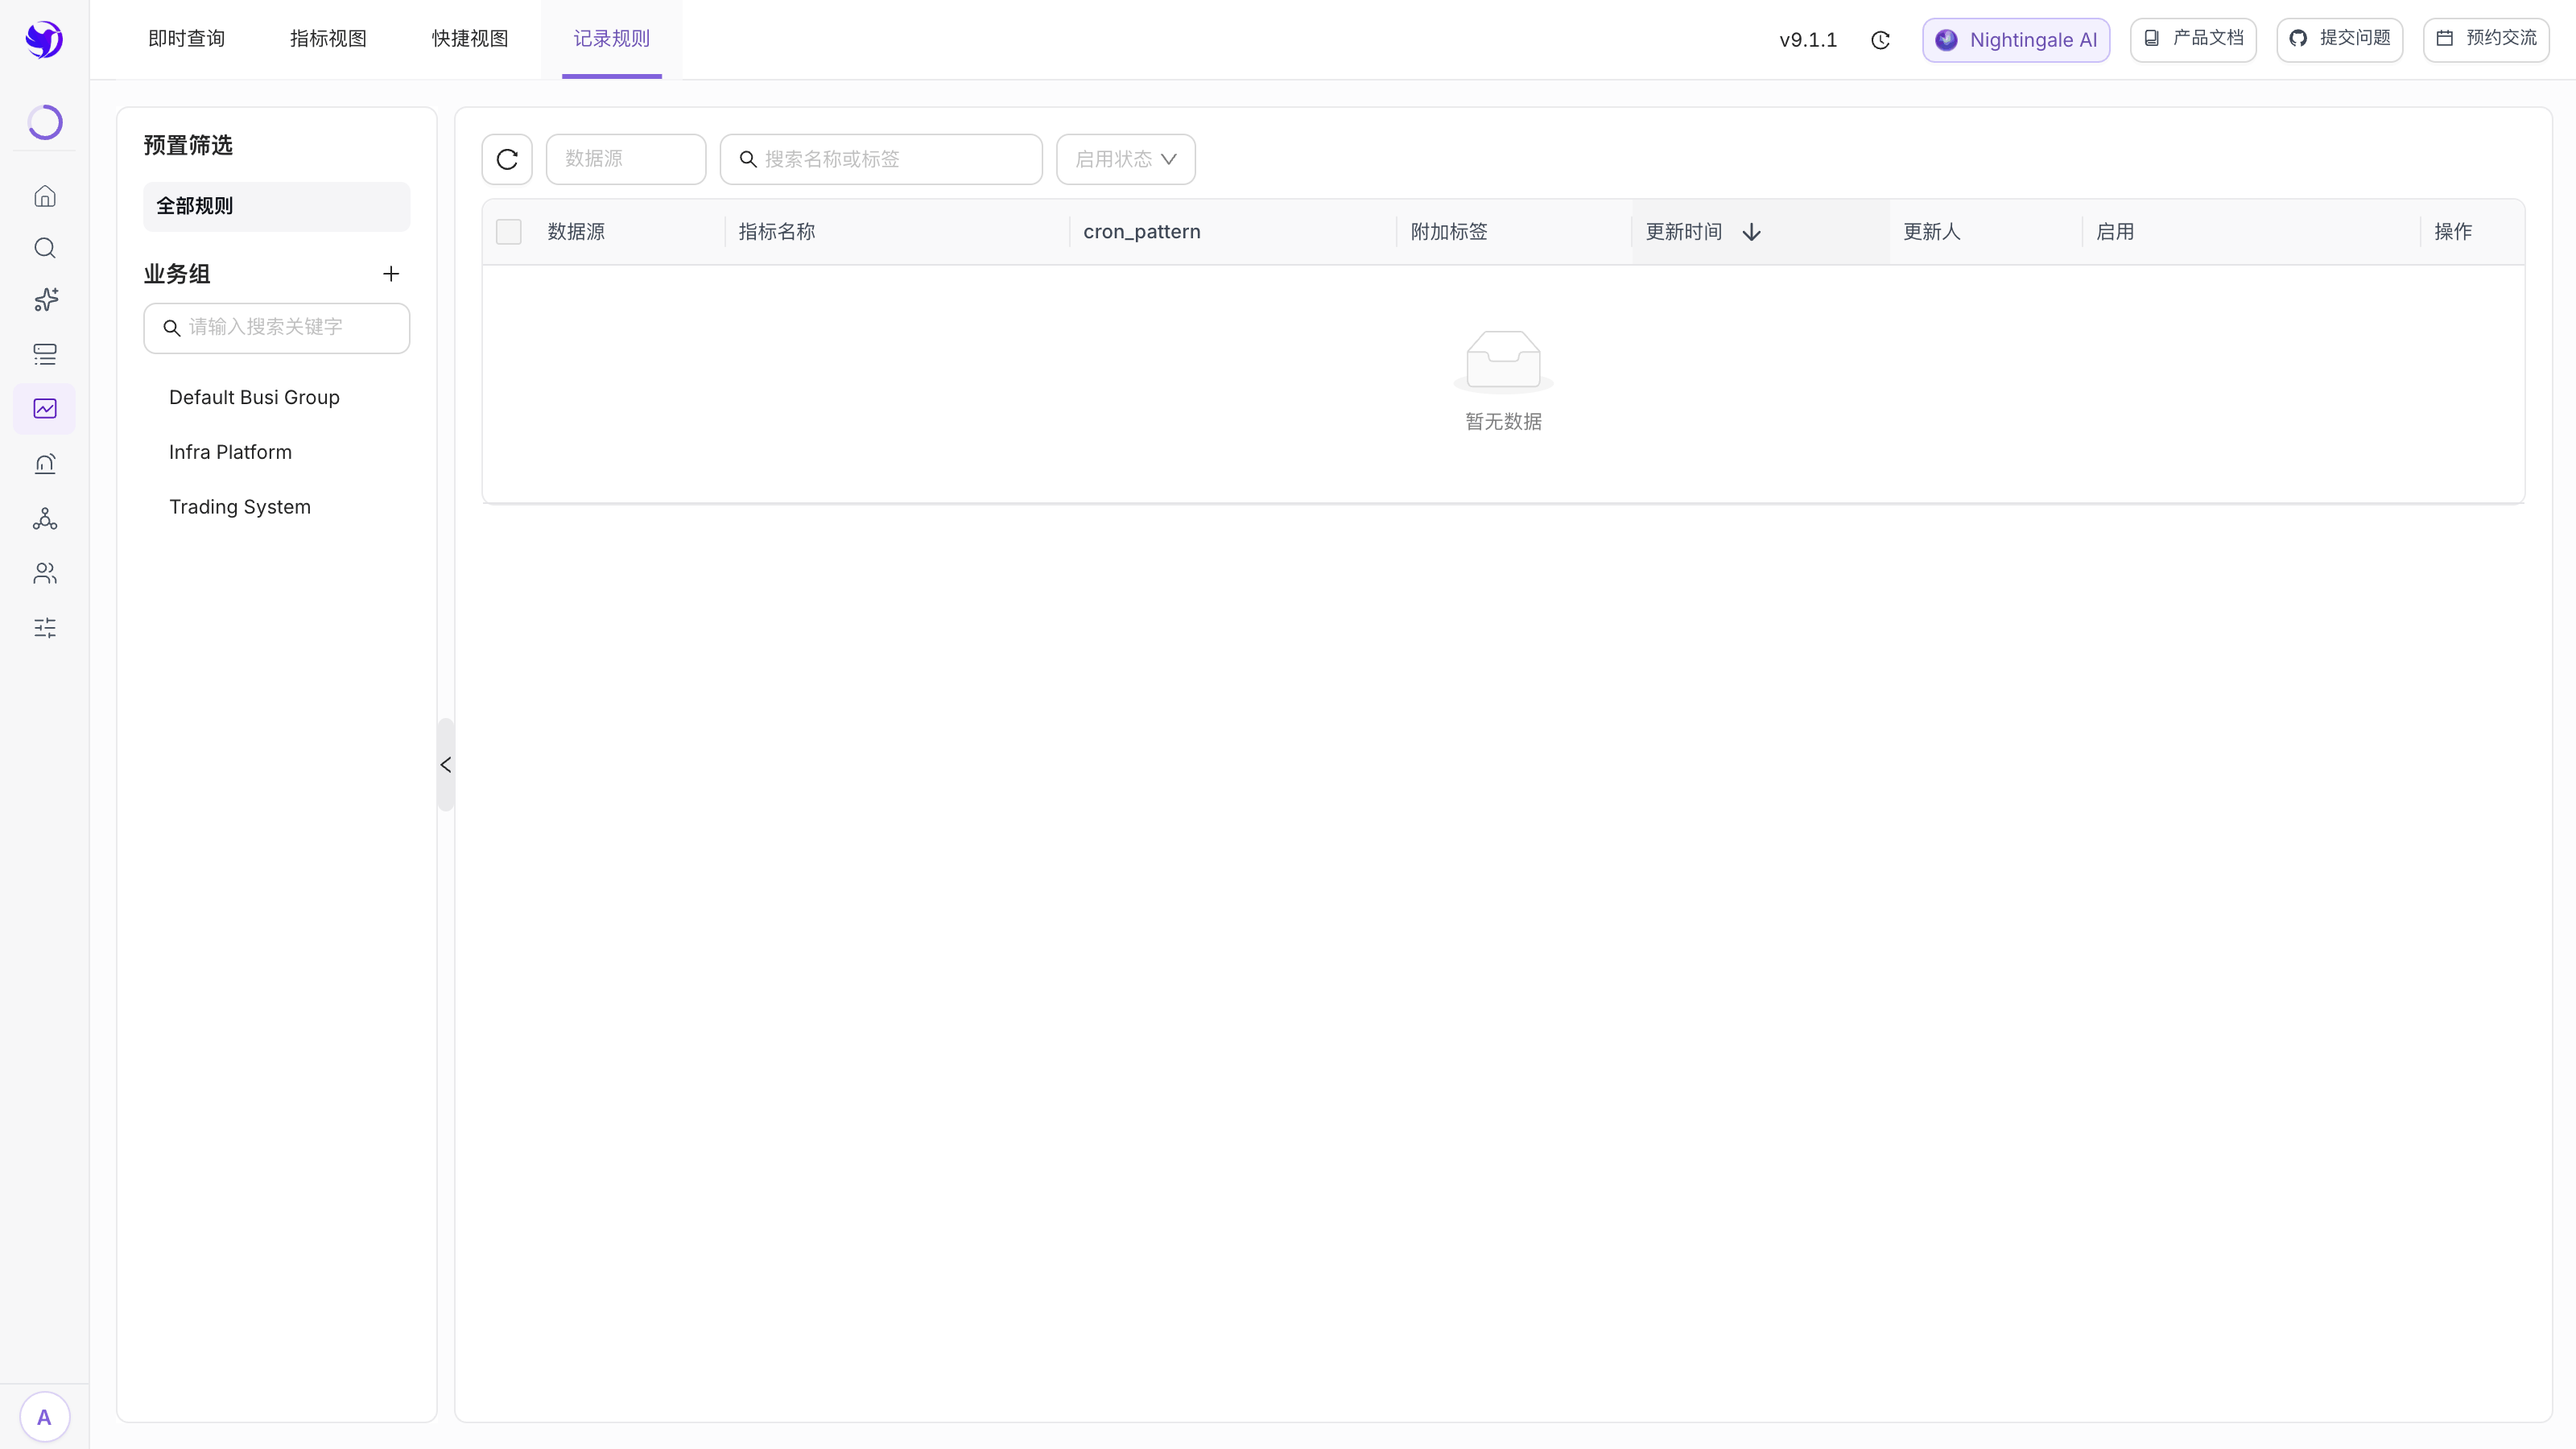
Task: Tick the select-all checkbox in the table header
Action: coord(509,232)
